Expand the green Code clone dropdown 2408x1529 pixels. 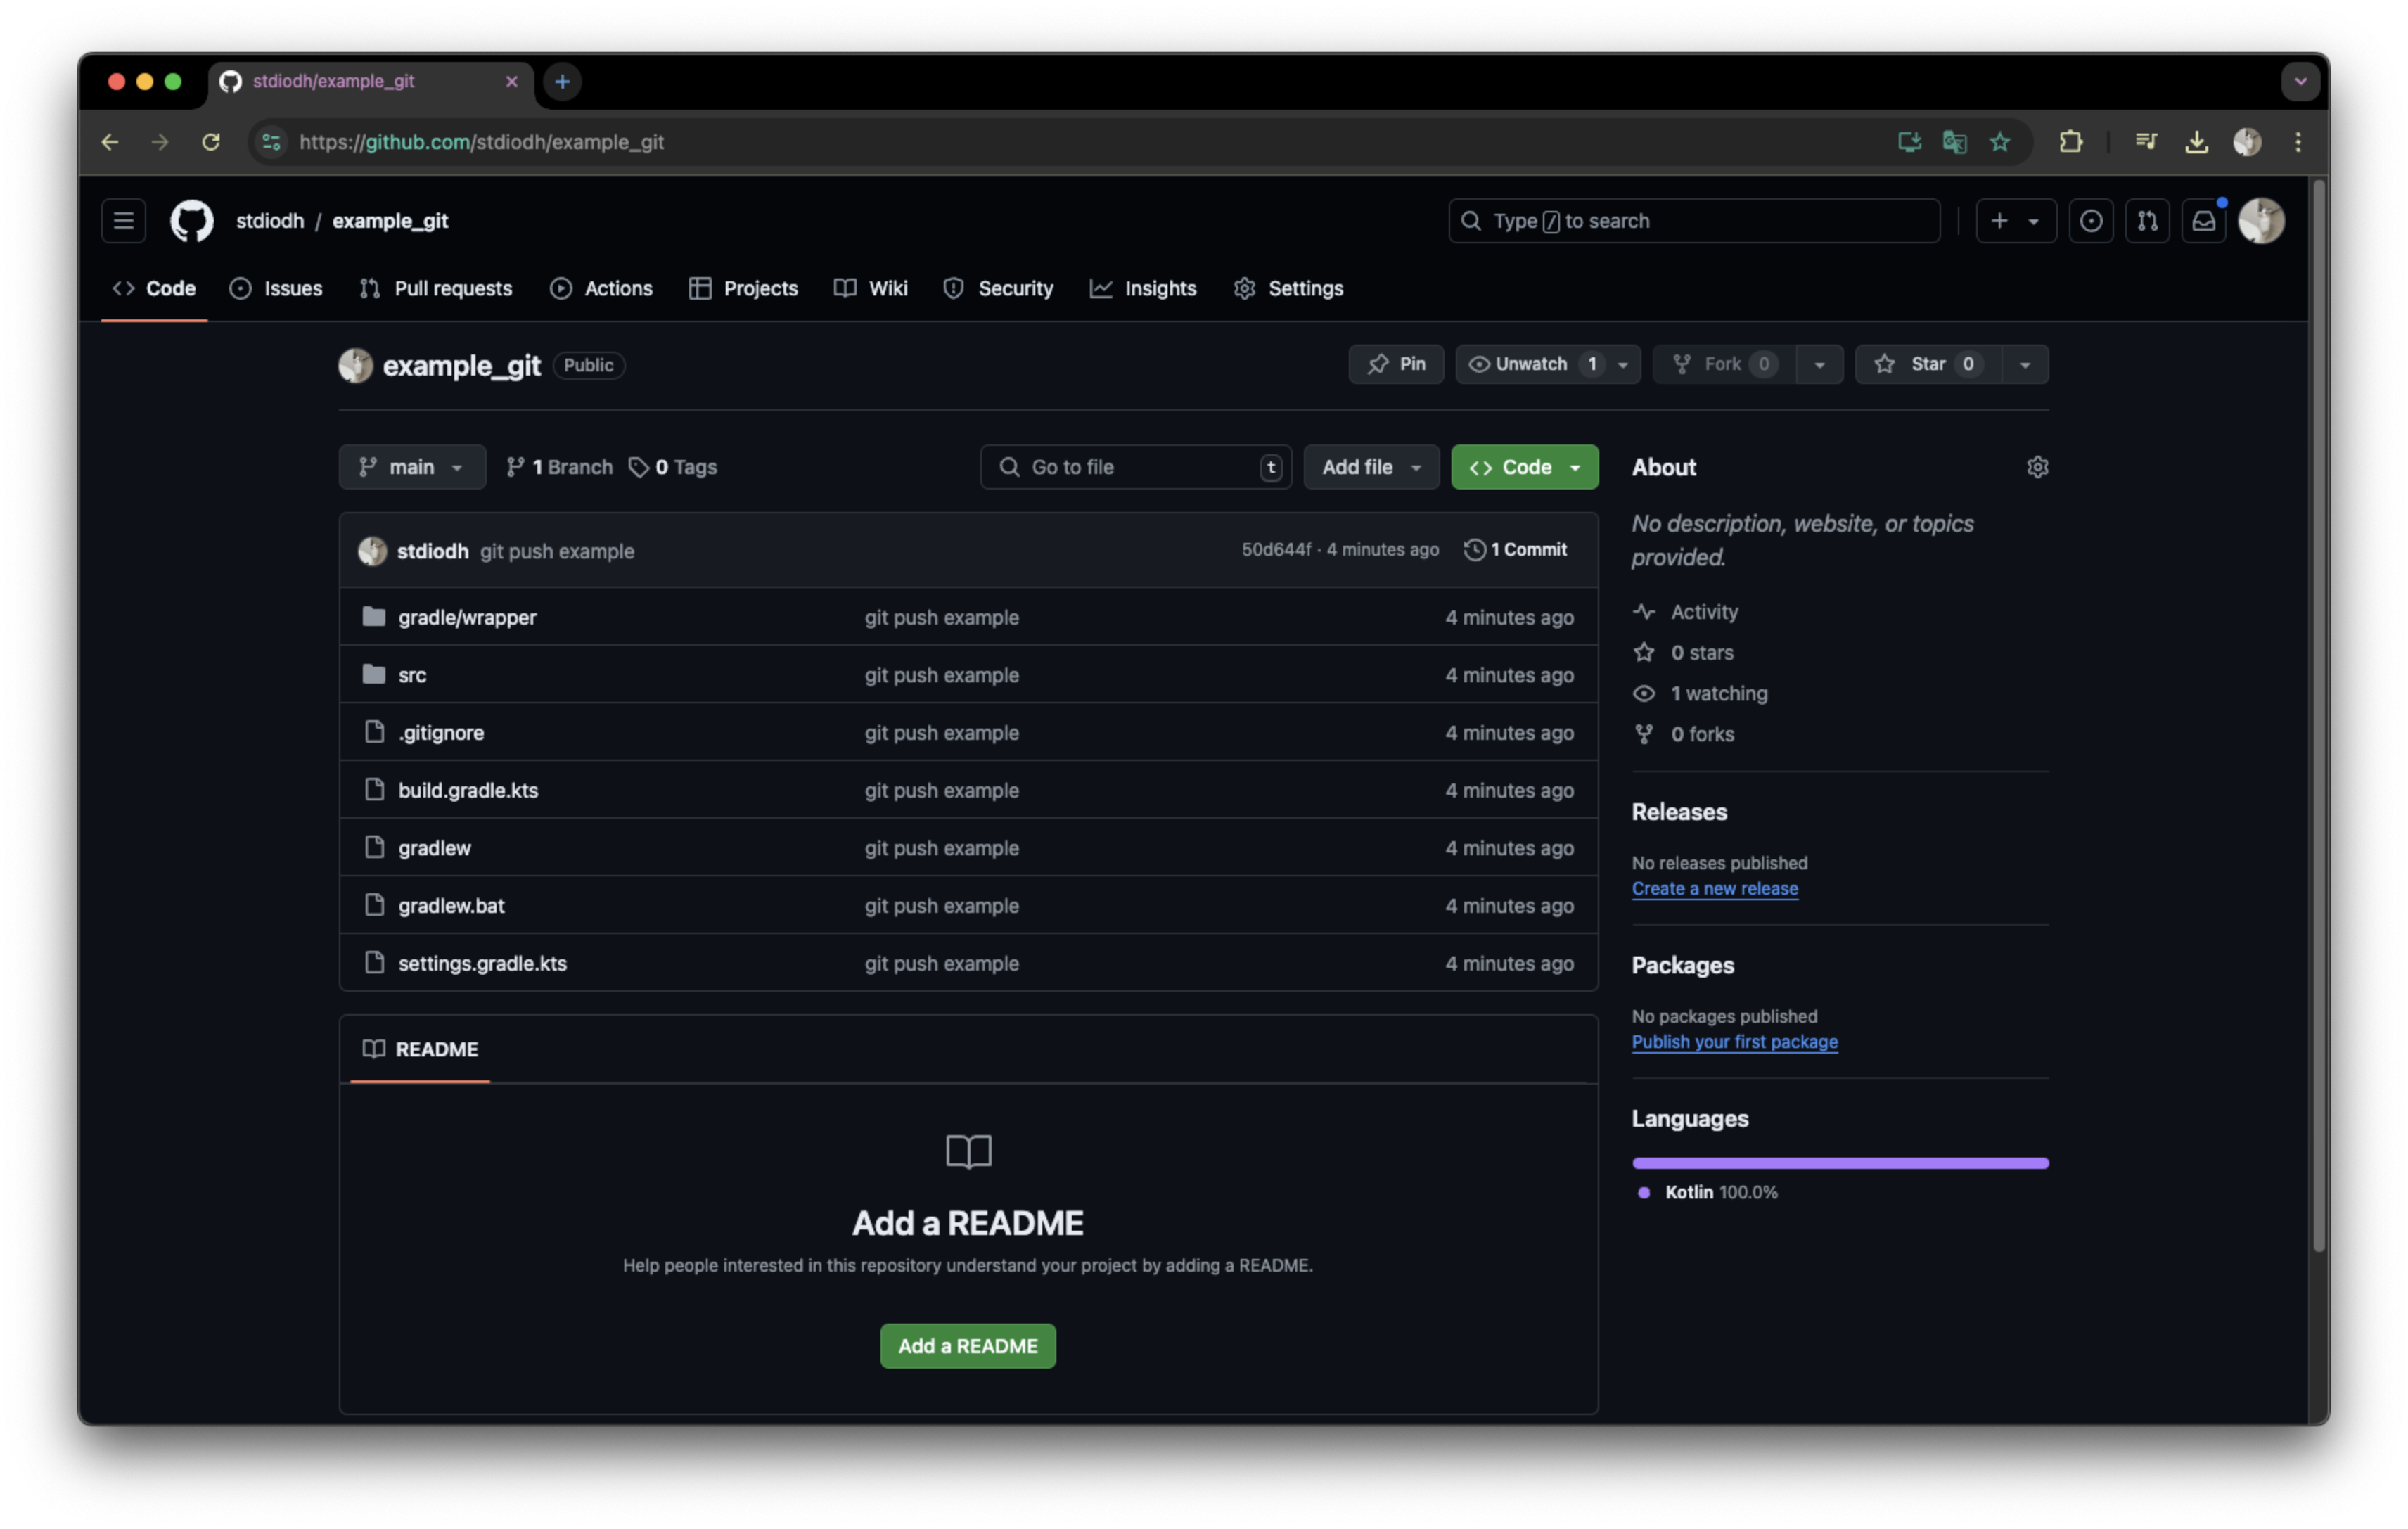click(x=1524, y=467)
